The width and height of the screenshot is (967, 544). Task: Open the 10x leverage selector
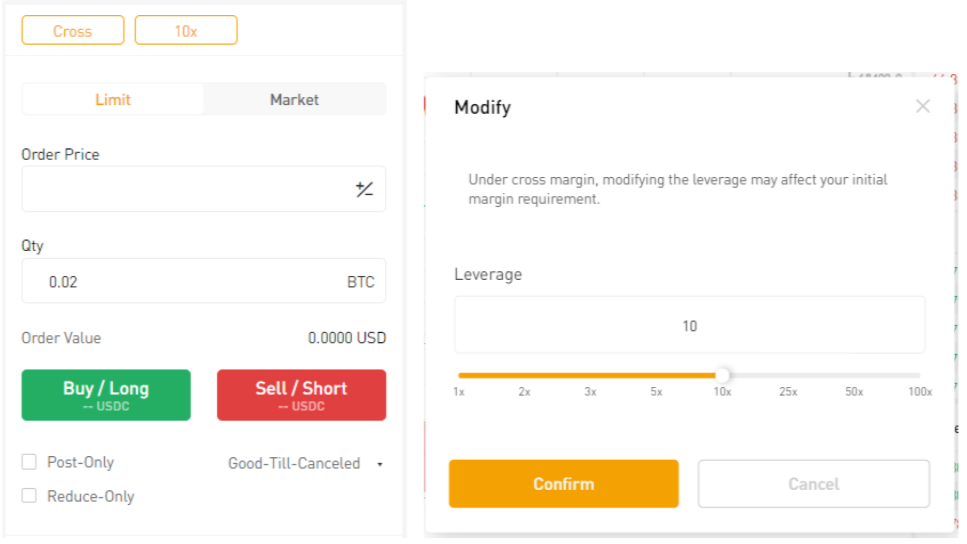[x=186, y=31]
